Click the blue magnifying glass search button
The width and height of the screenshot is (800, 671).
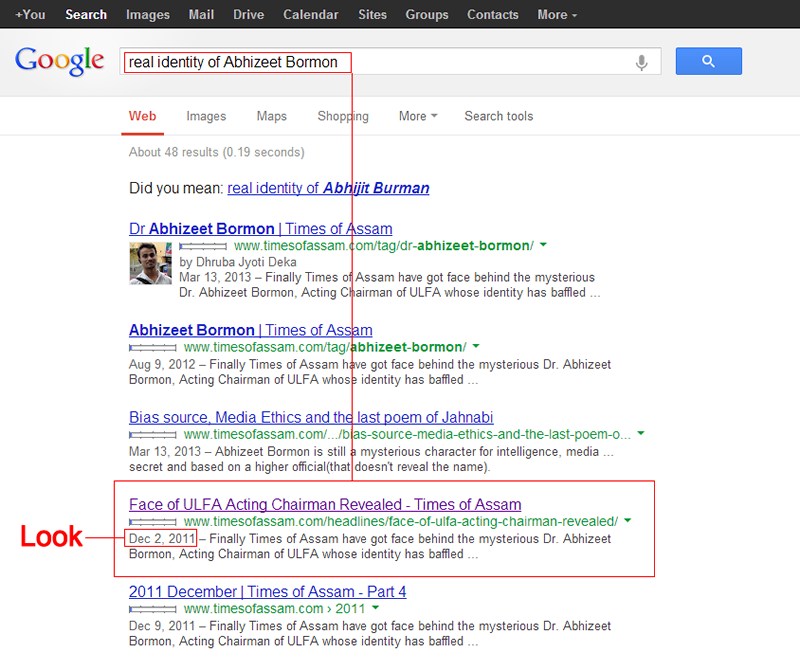708,61
